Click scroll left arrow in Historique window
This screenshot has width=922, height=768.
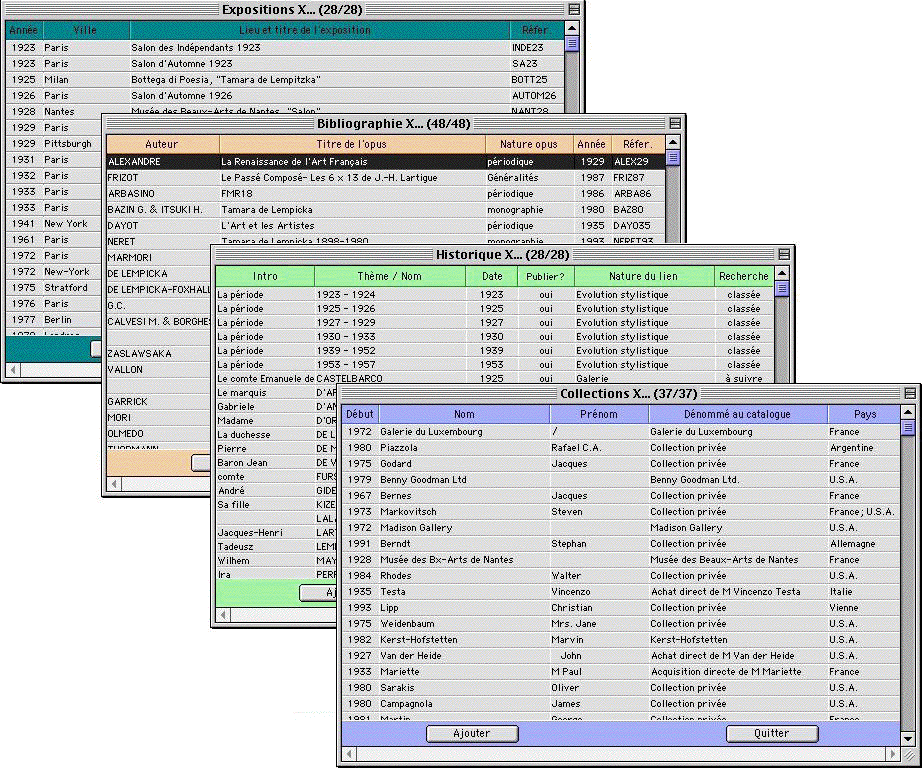coord(223,615)
